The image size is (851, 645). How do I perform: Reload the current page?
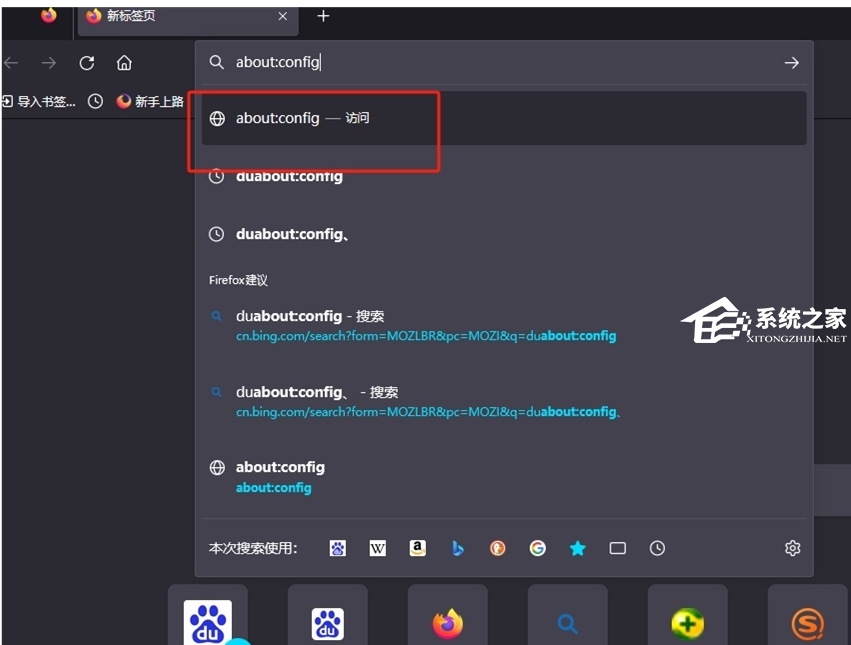pyautogui.click(x=87, y=63)
